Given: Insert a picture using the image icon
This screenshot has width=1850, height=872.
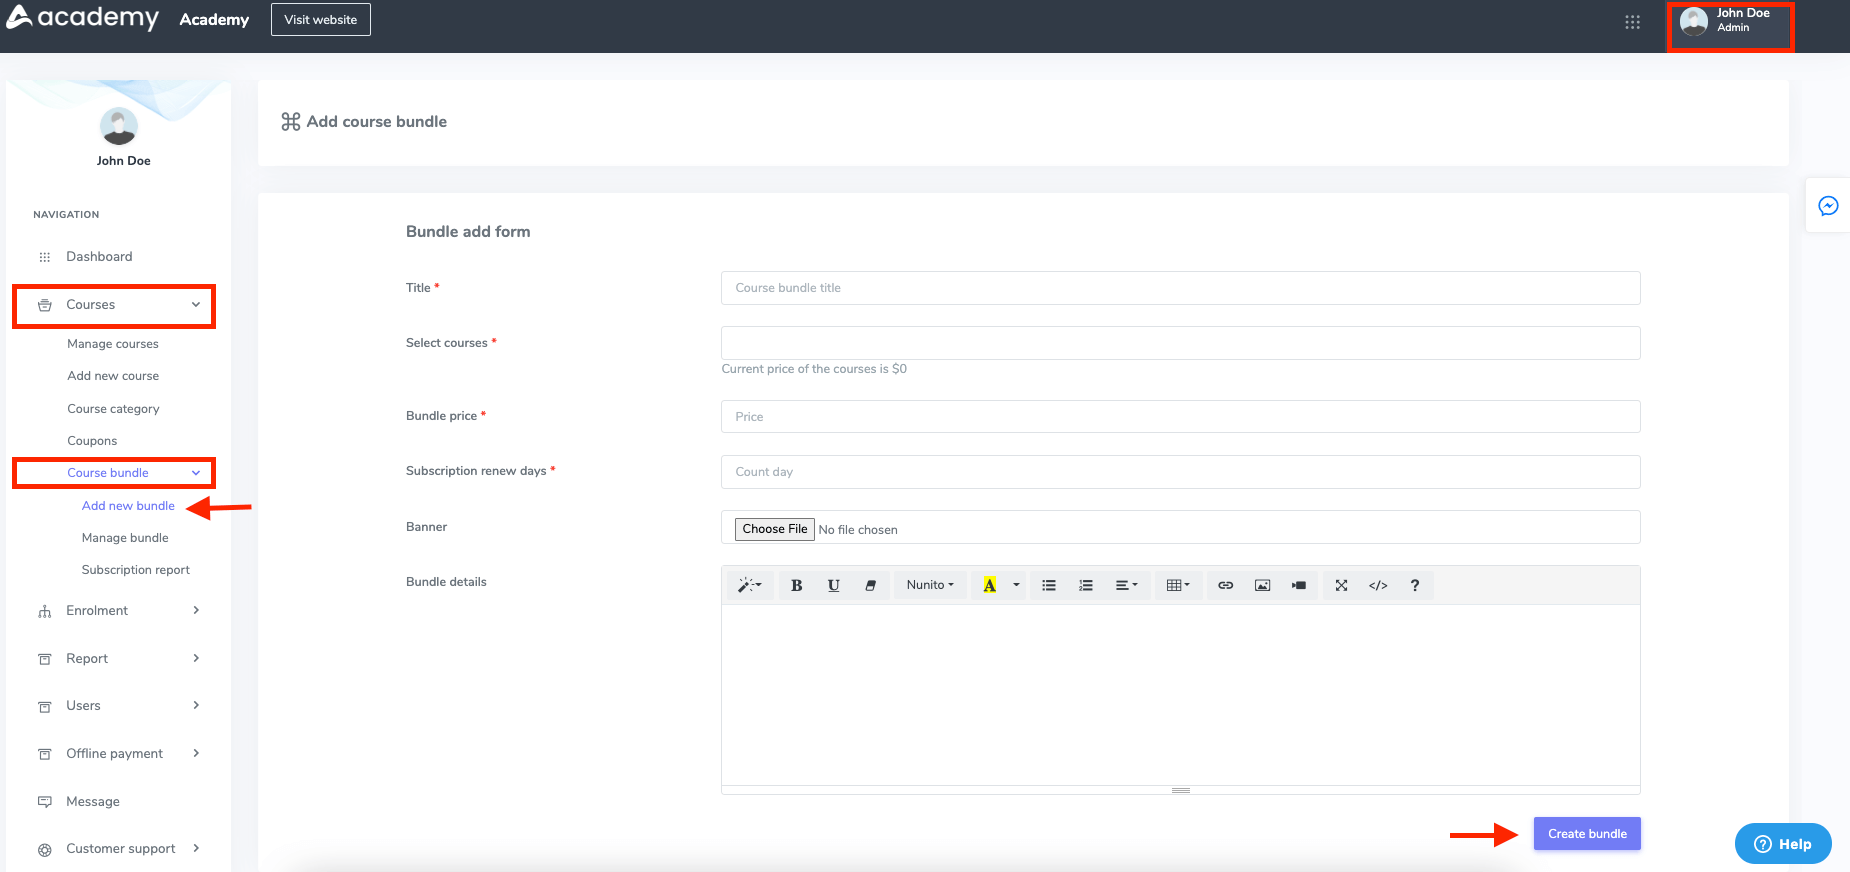Looking at the screenshot, I should (x=1262, y=586).
